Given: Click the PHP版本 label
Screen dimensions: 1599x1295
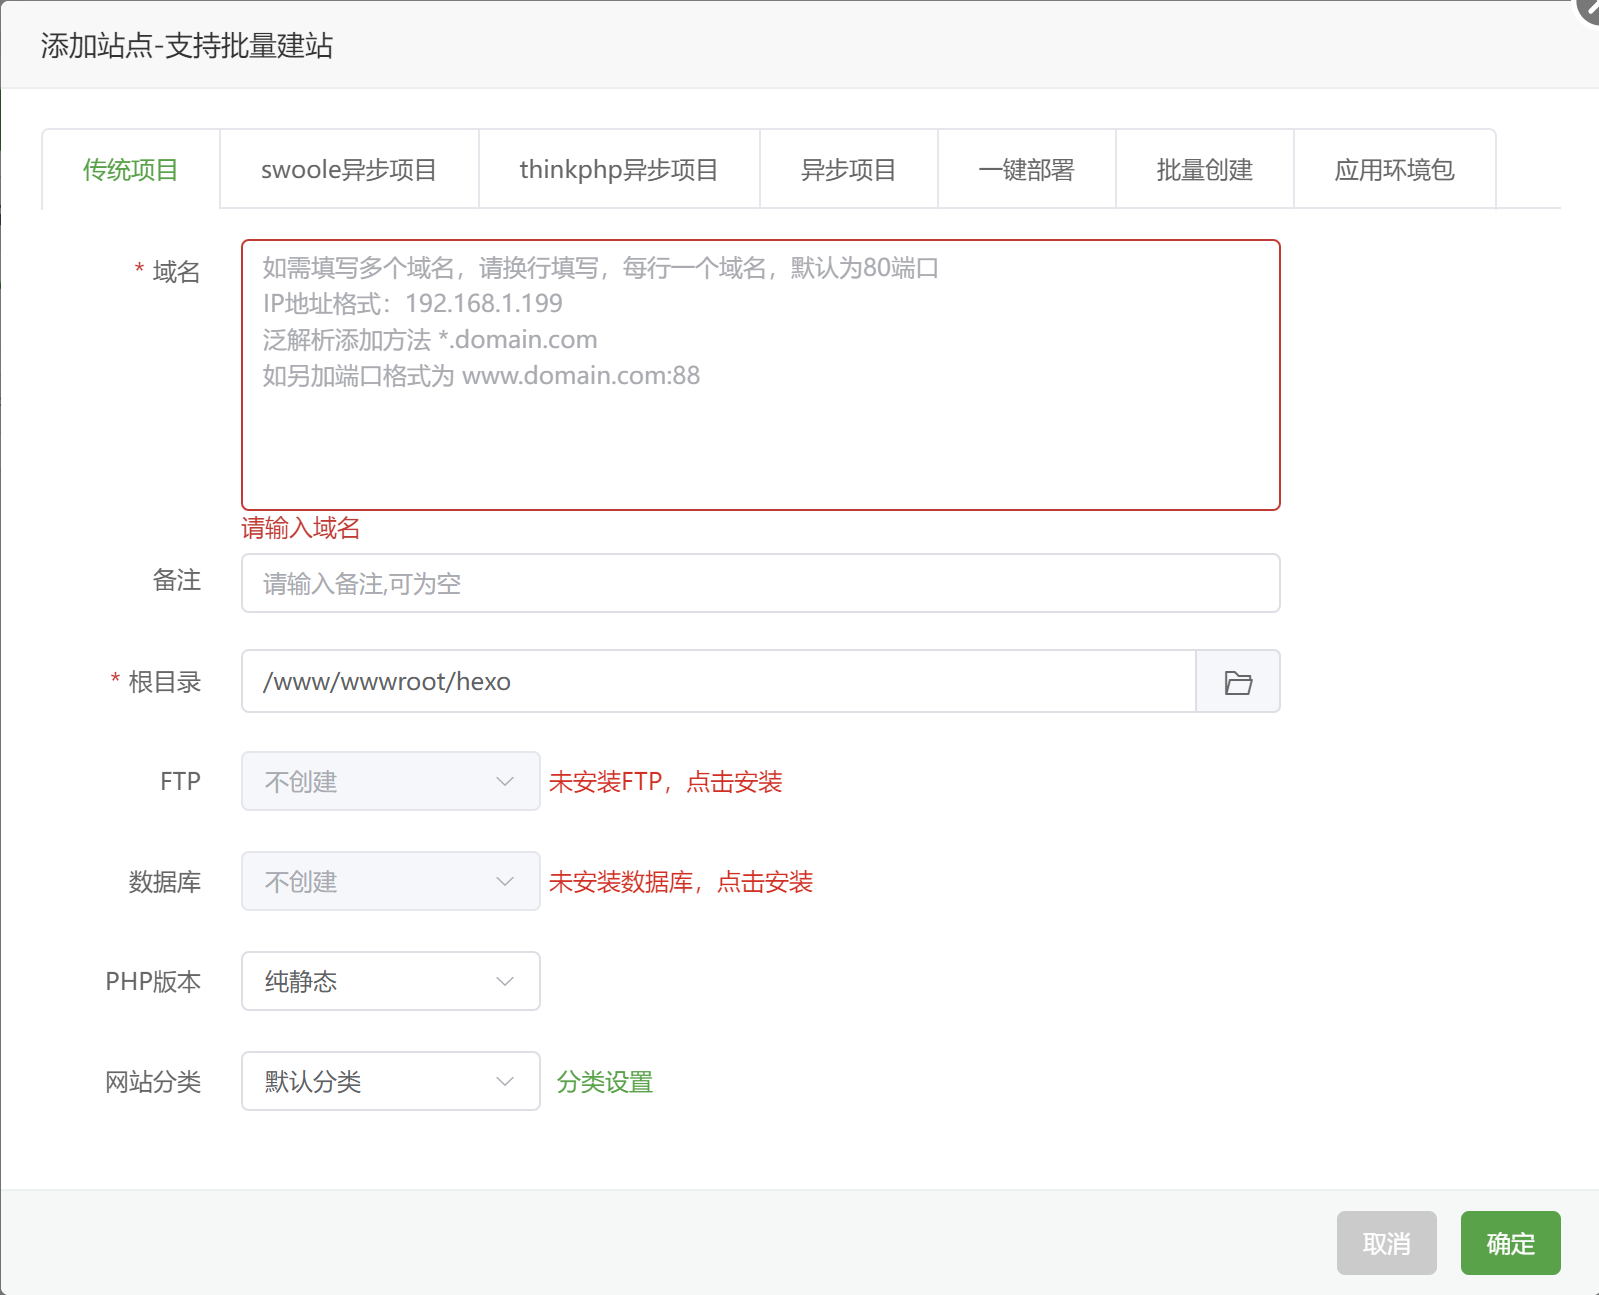Looking at the screenshot, I should point(154,982).
